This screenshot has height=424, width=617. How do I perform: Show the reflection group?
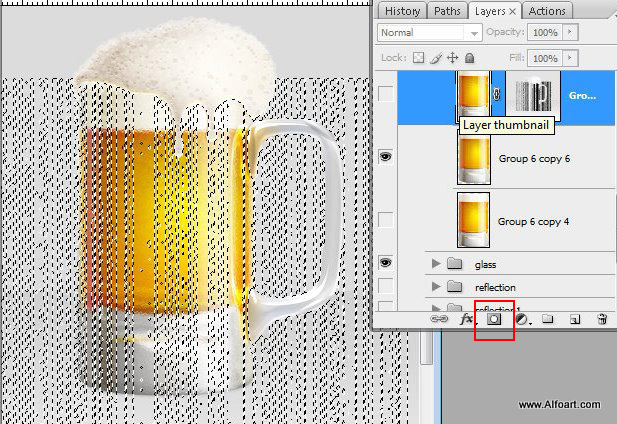[x=385, y=286]
